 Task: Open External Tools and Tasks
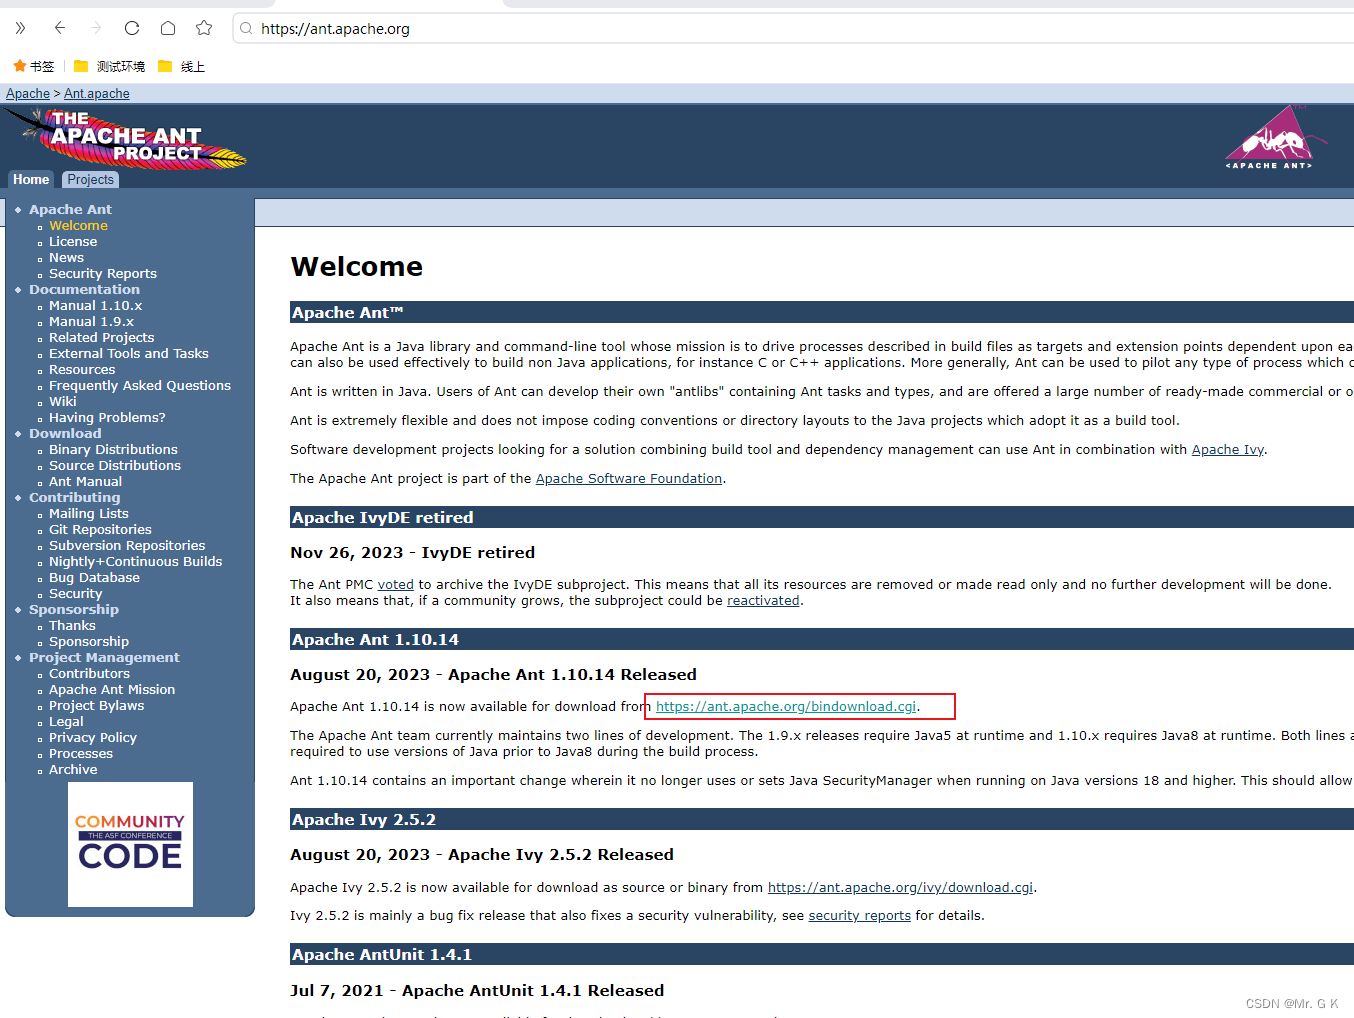click(129, 354)
